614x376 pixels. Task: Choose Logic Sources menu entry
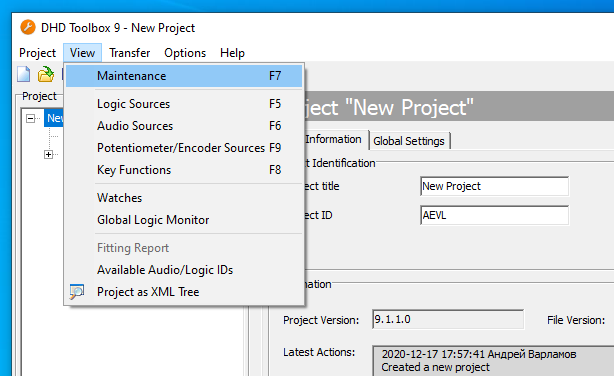point(184,104)
